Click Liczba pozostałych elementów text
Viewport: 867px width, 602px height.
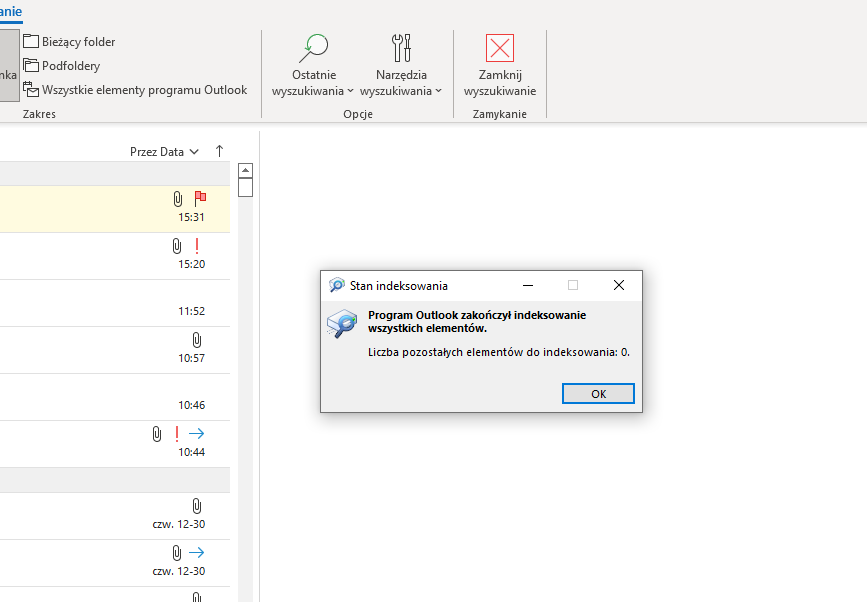coord(499,352)
